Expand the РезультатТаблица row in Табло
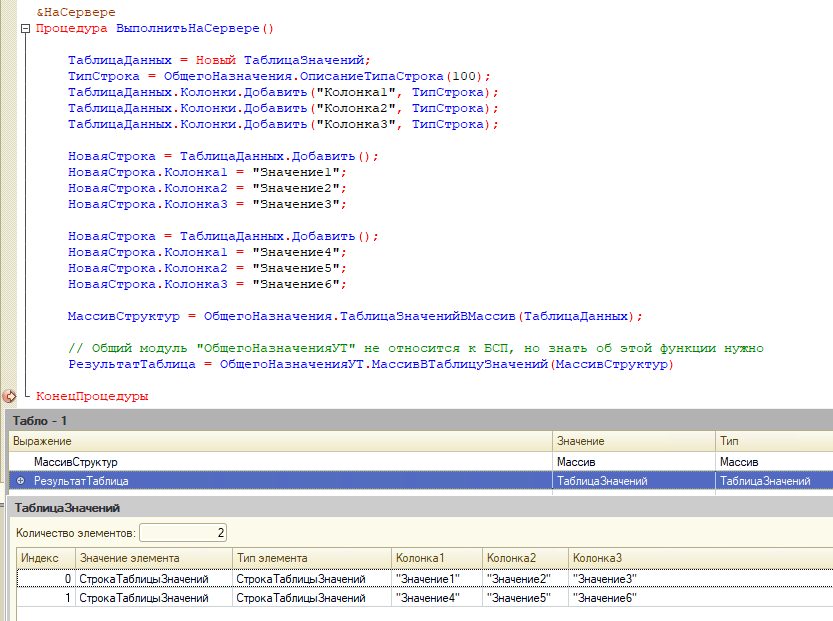This screenshot has height=621, width=833. click(x=20, y=481)
